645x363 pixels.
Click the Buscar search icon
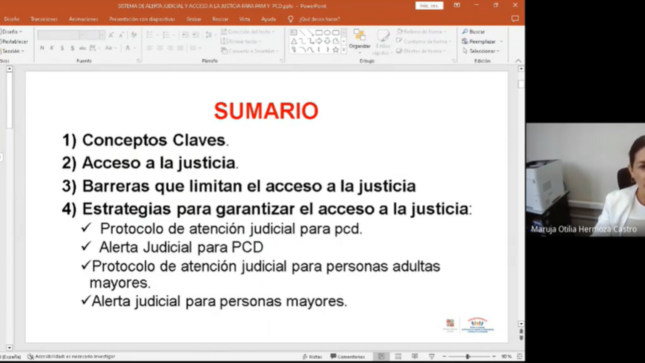coord(465,32)
